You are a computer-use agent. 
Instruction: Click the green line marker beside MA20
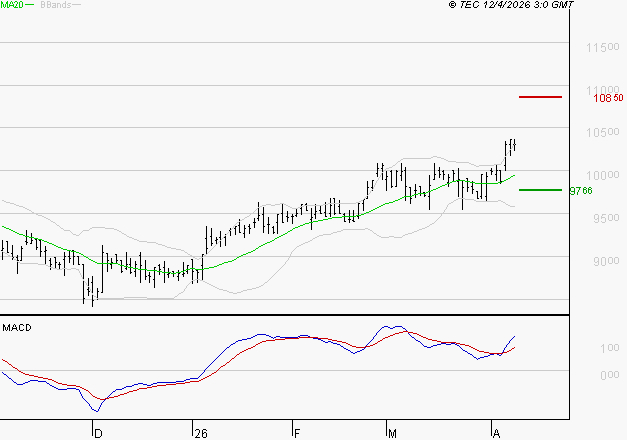click(x=30, y=6)
